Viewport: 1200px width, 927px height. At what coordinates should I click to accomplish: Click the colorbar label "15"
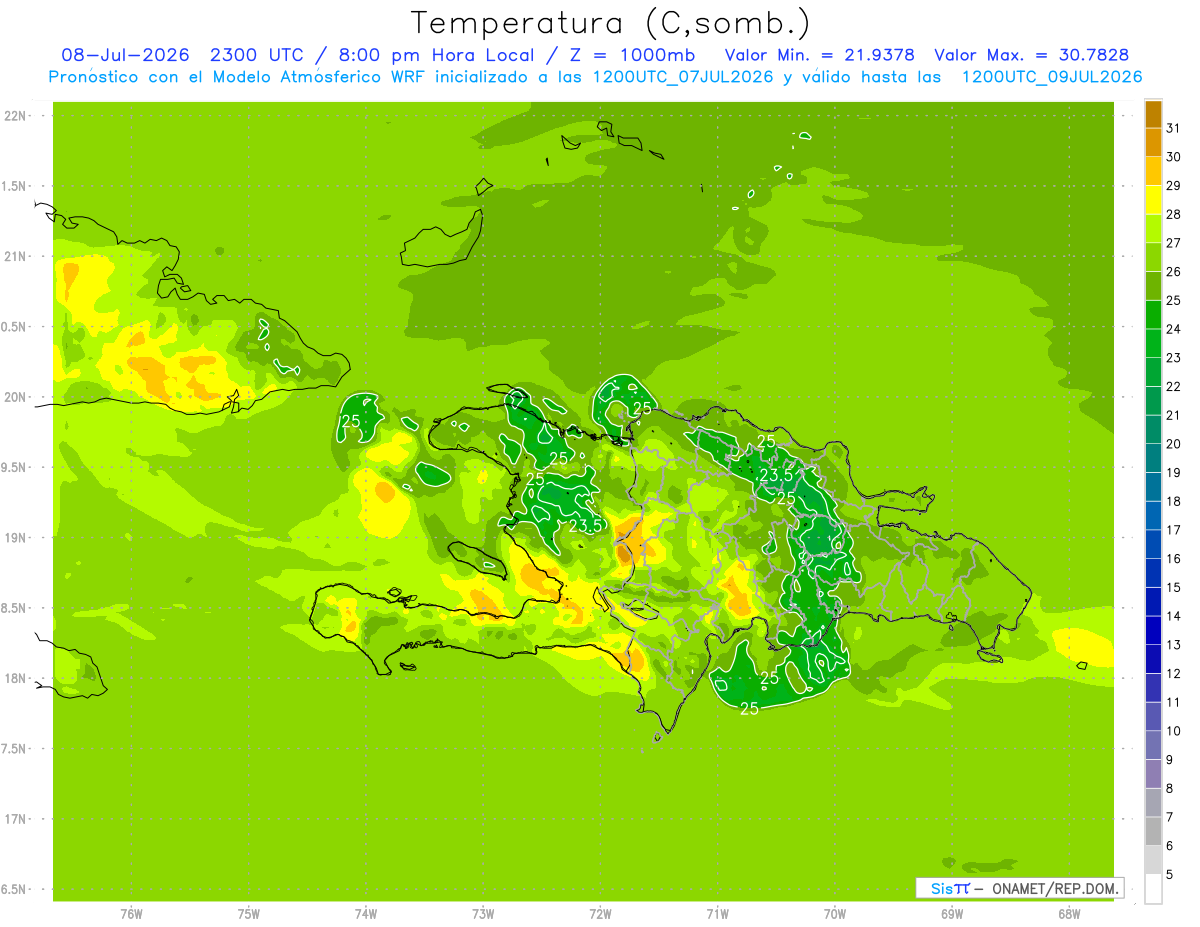pos(1174,587)
